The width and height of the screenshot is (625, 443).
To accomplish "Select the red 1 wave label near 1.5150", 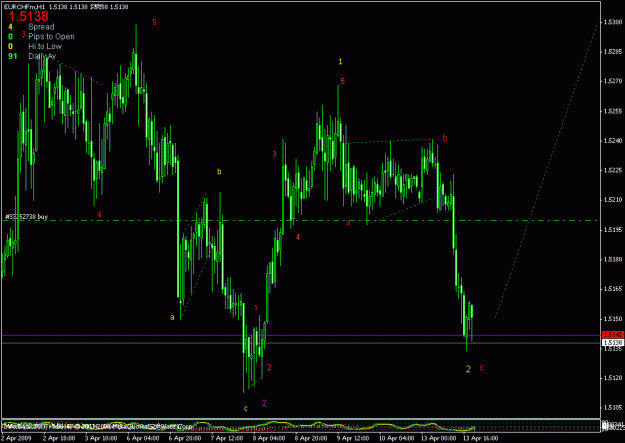I will click(x=256, y=308).
